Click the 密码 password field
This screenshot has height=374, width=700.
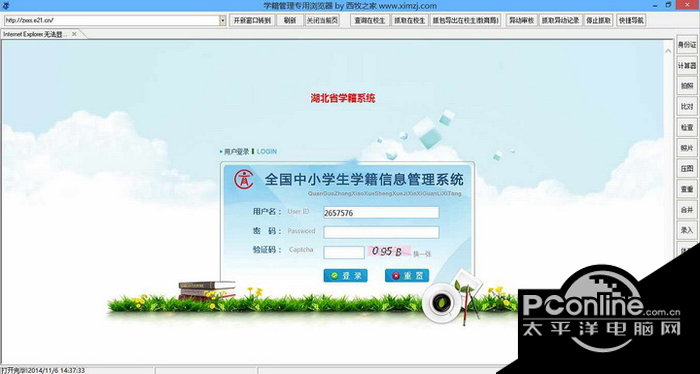381,232
